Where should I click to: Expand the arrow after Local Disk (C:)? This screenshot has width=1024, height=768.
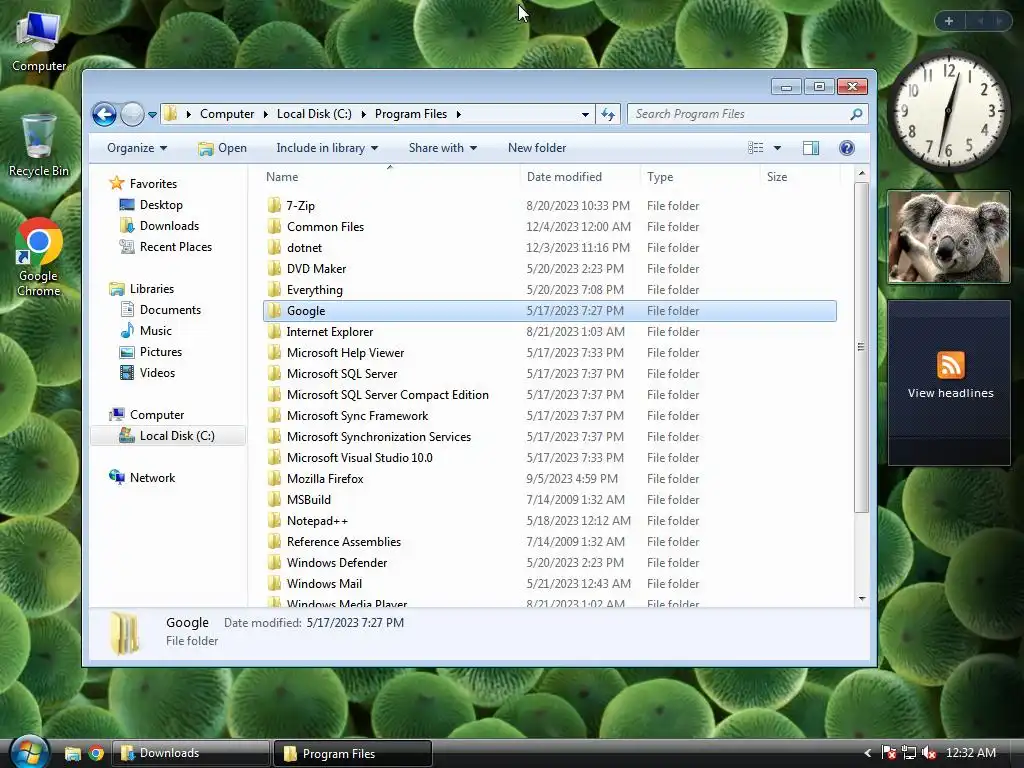[364, 114]
